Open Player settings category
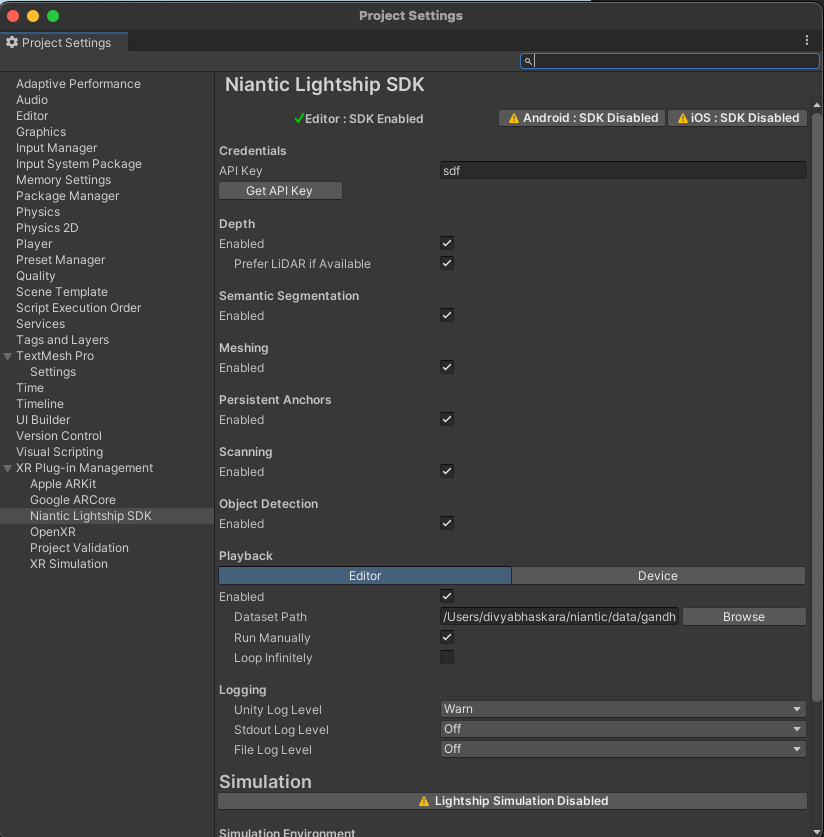824x837 pixels. pyautogui.click(x=34, y=244)
